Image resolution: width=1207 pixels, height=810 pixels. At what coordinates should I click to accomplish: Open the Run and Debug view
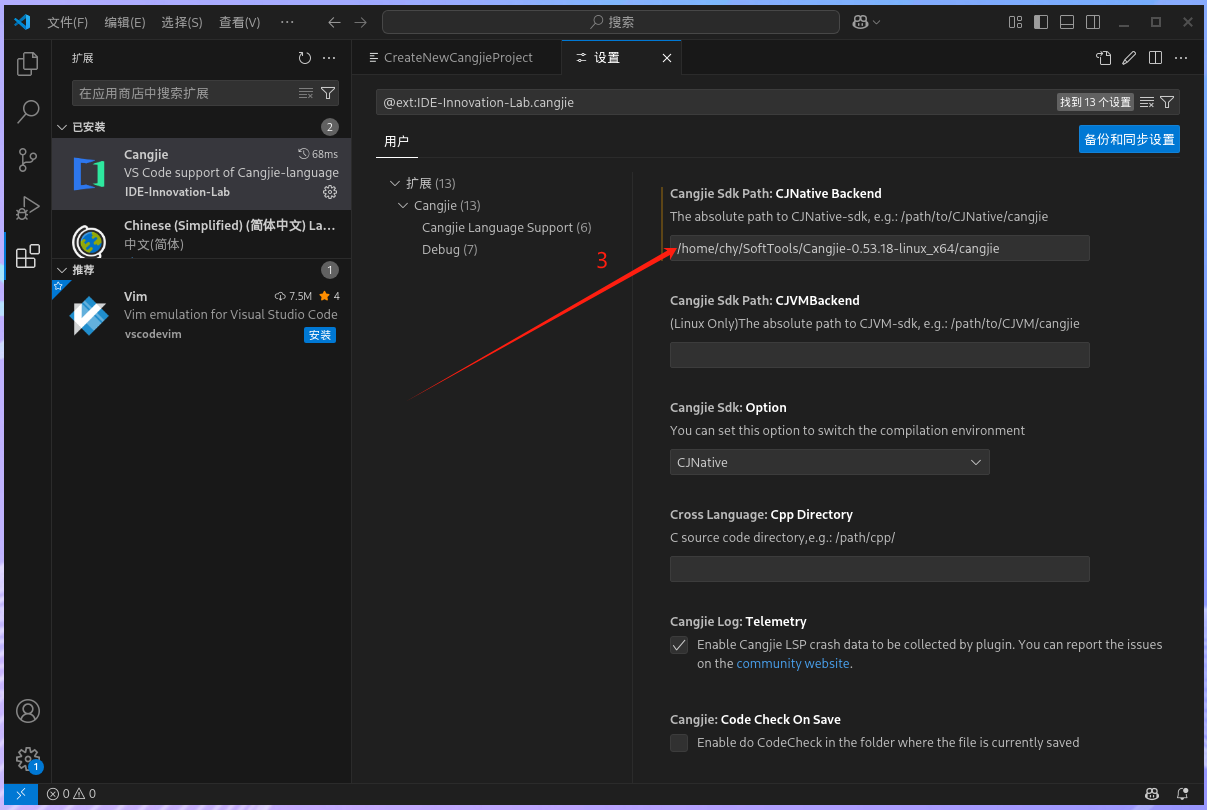point(28,207)
